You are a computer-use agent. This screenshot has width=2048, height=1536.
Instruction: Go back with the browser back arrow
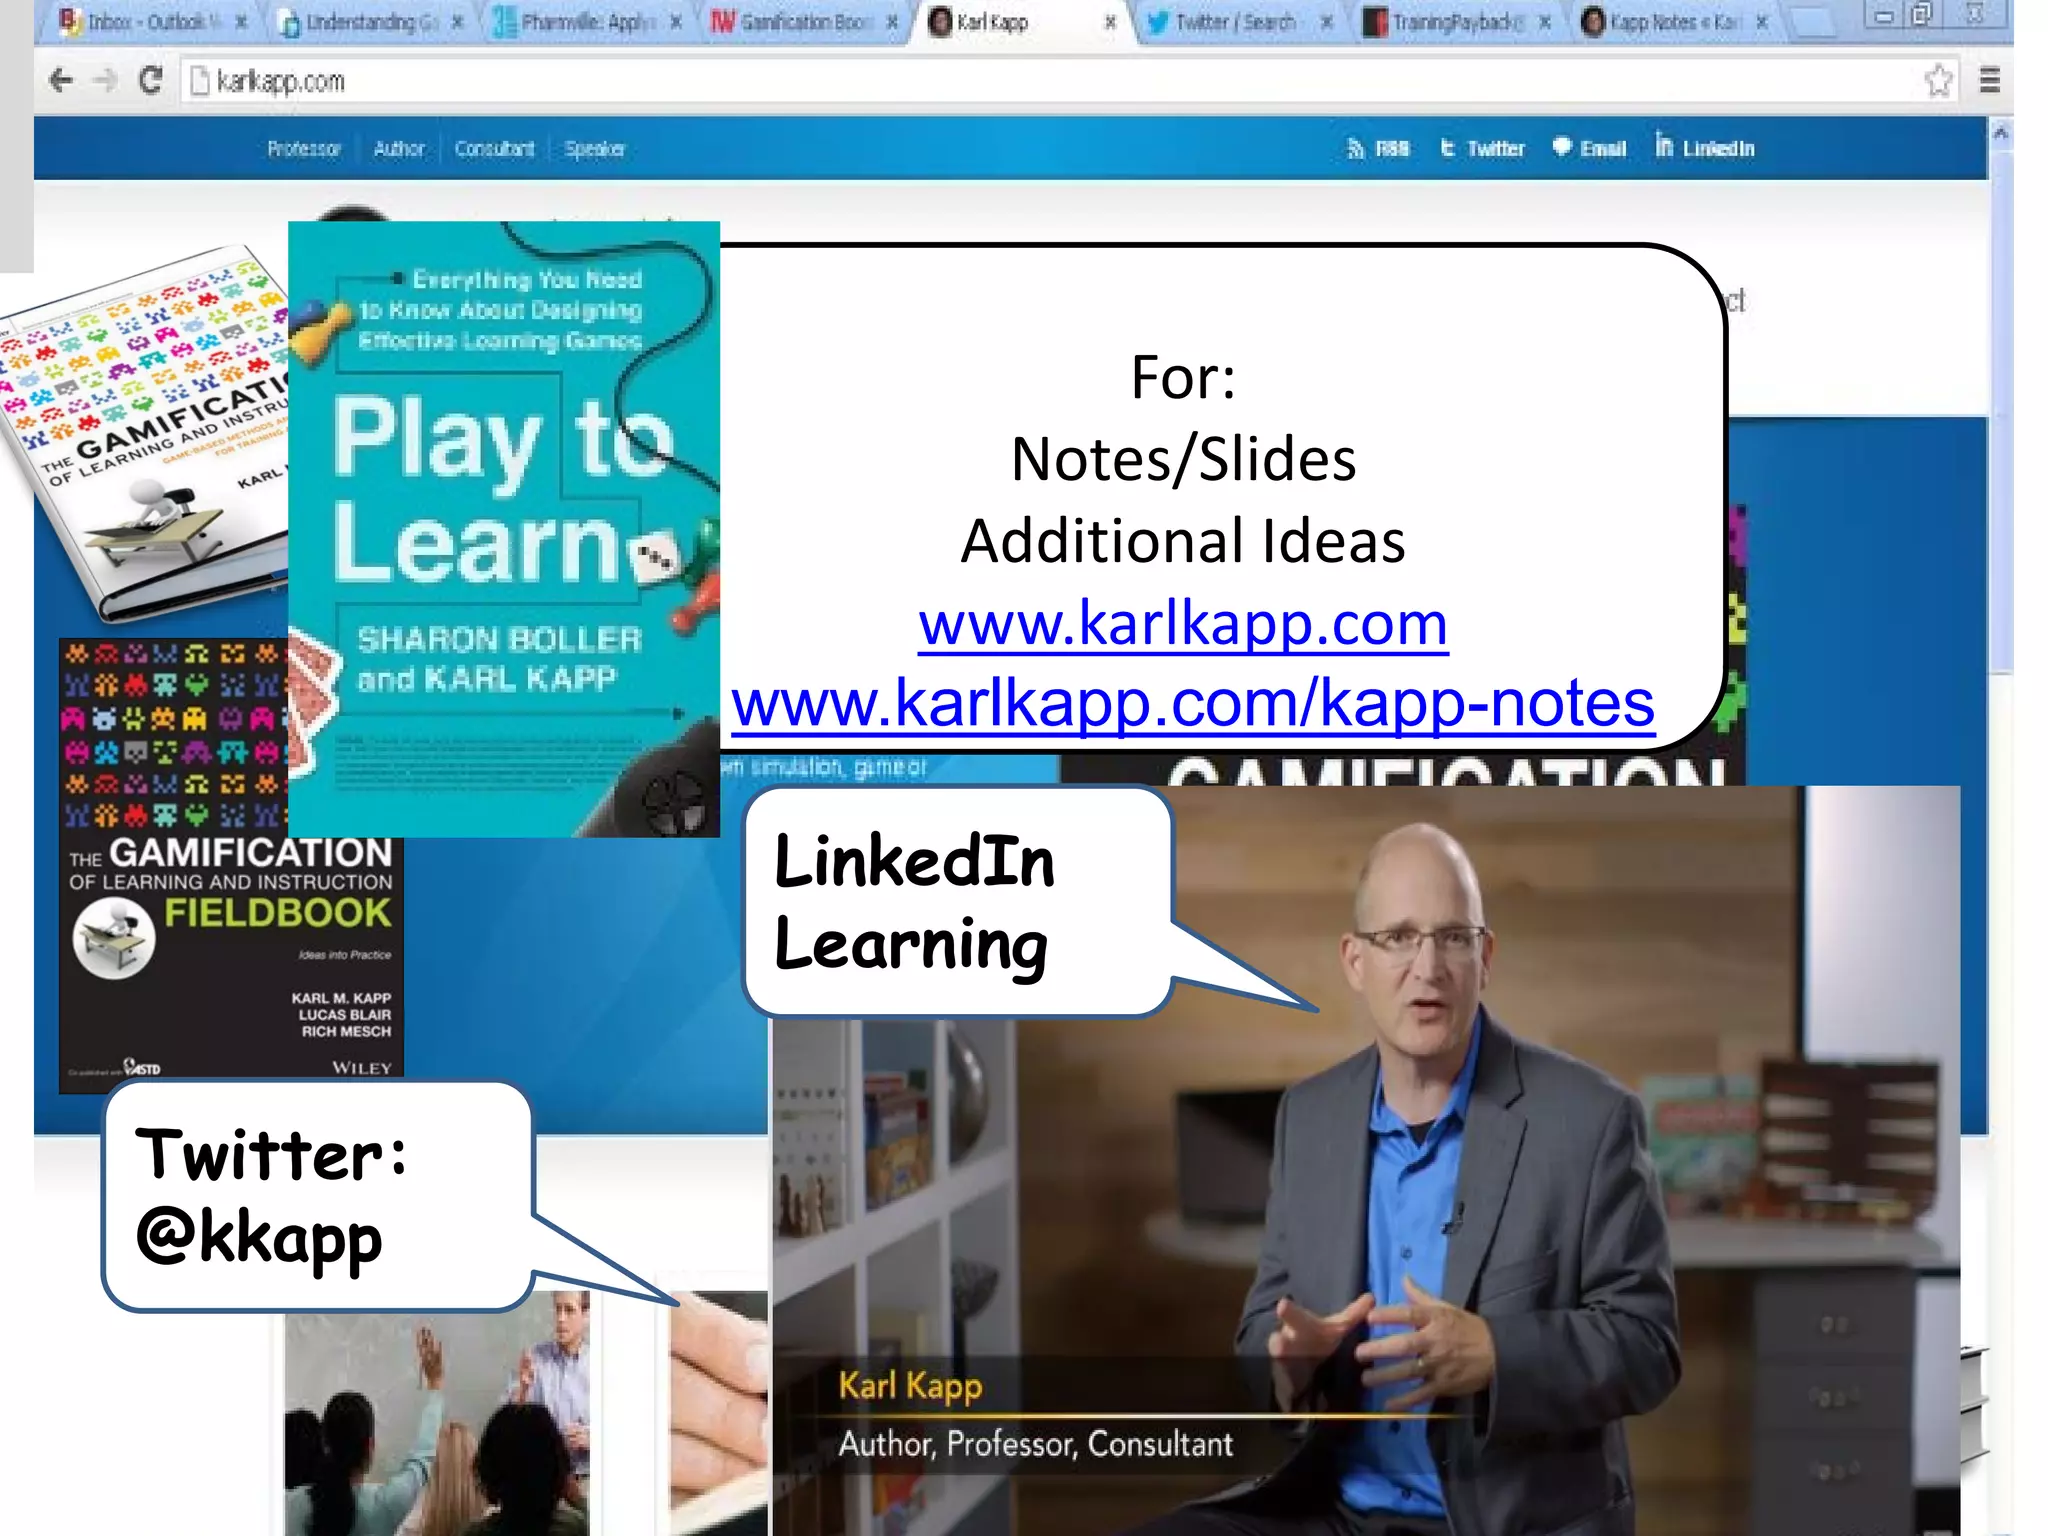point(61,80)
